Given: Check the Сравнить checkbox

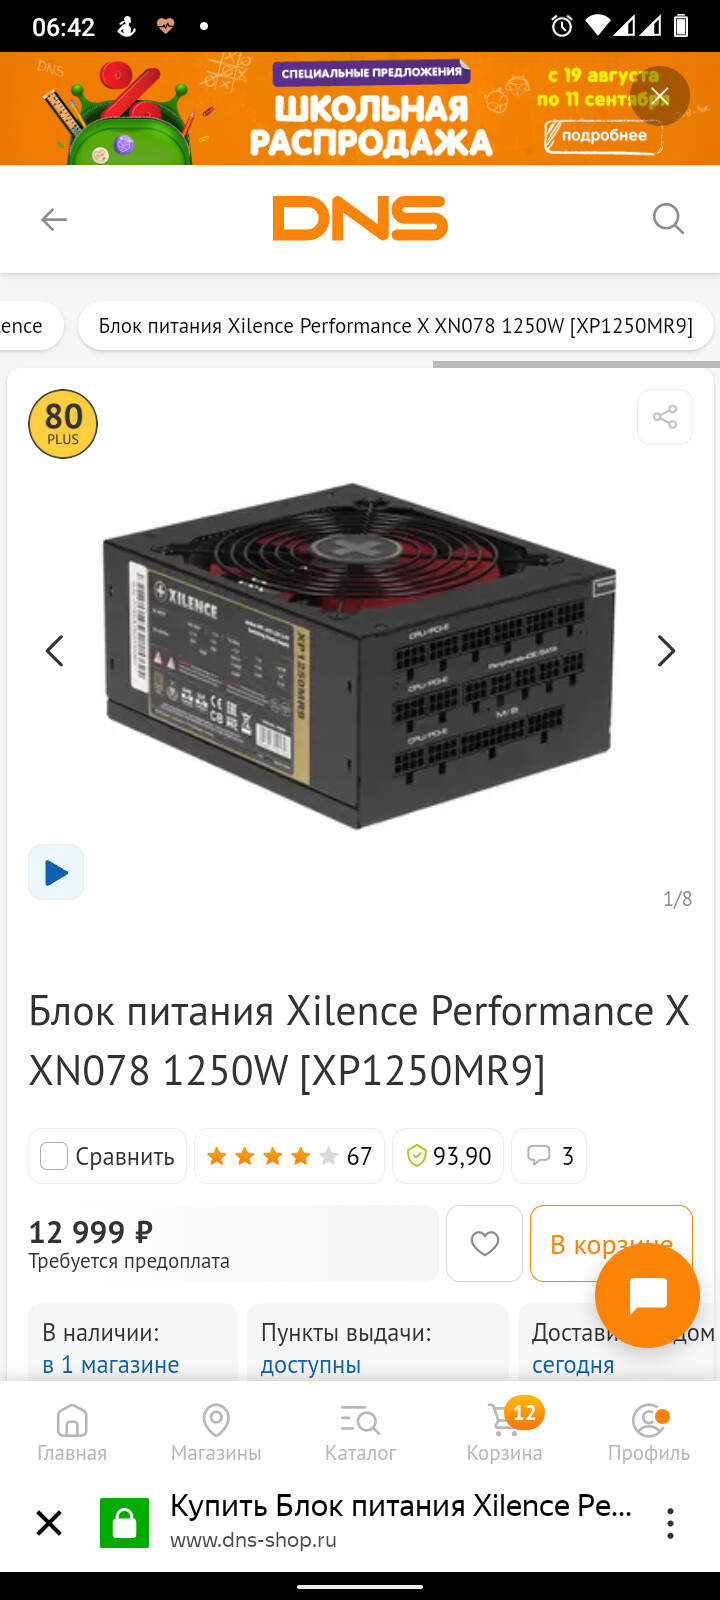Looking at the screenshot, I should (54, 1156).
